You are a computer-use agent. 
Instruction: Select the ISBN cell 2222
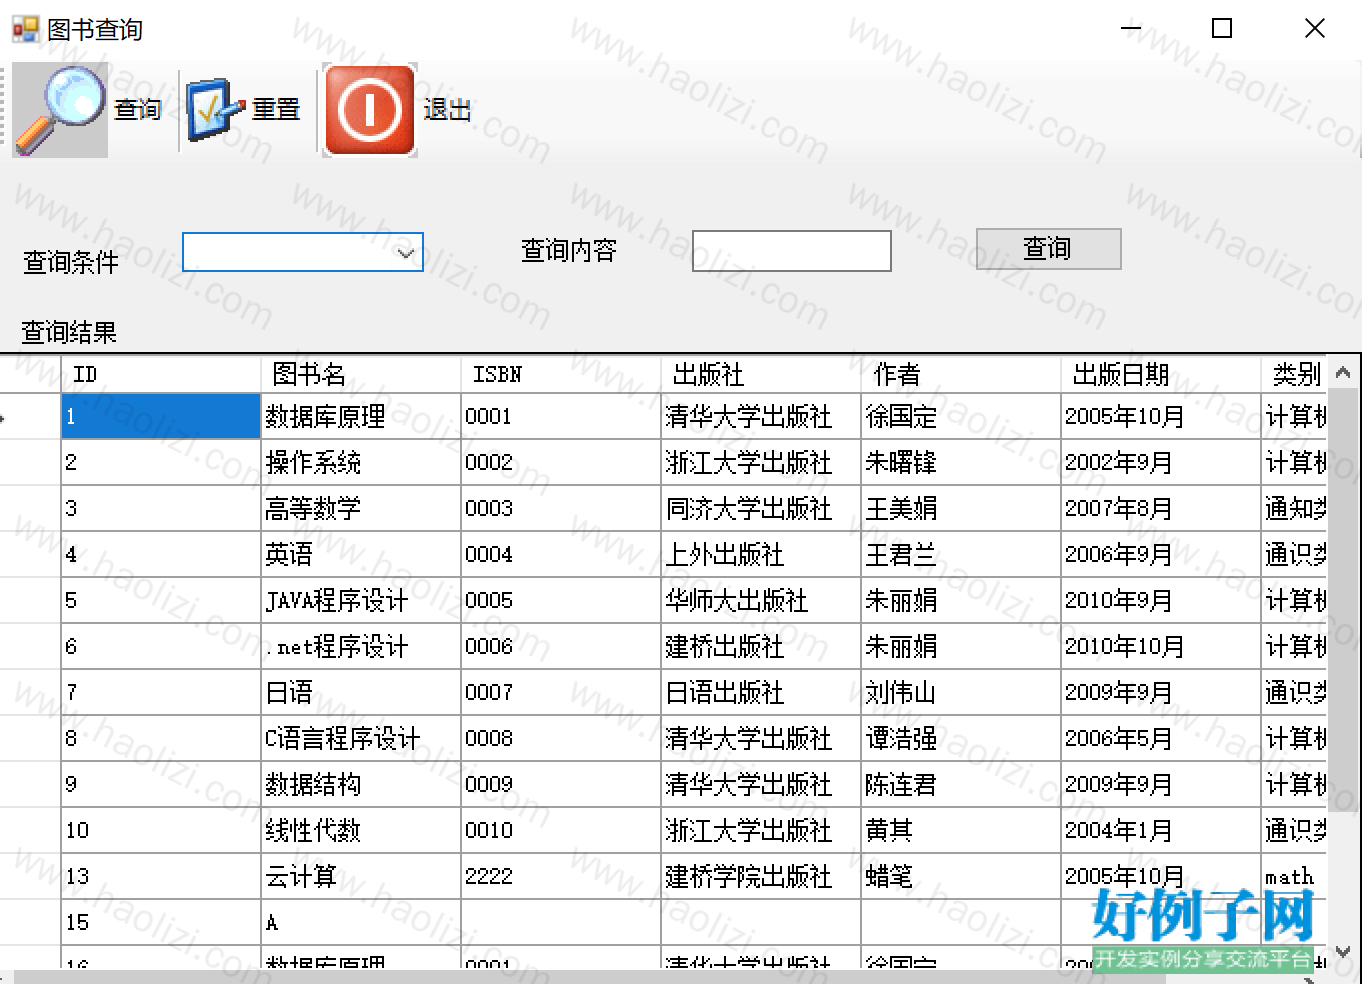(561, 876)
